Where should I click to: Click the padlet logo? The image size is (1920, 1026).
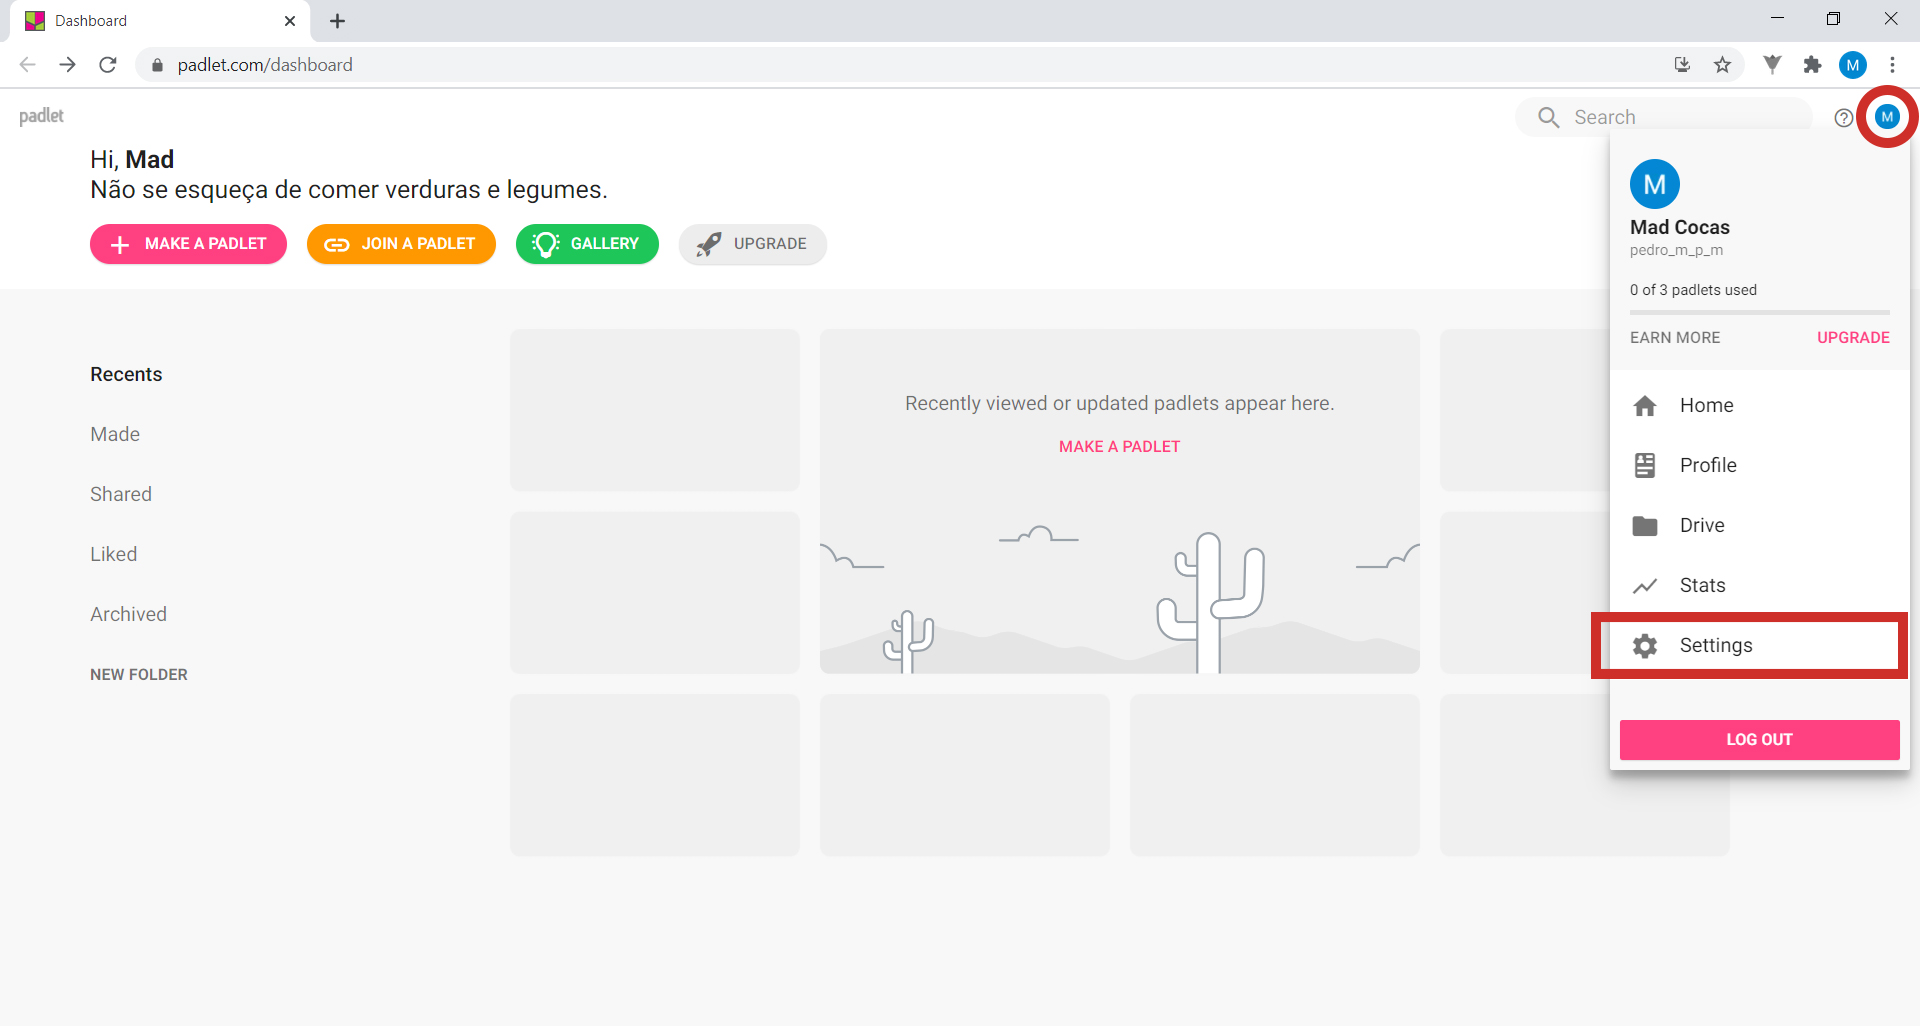[x=41, y=116]
